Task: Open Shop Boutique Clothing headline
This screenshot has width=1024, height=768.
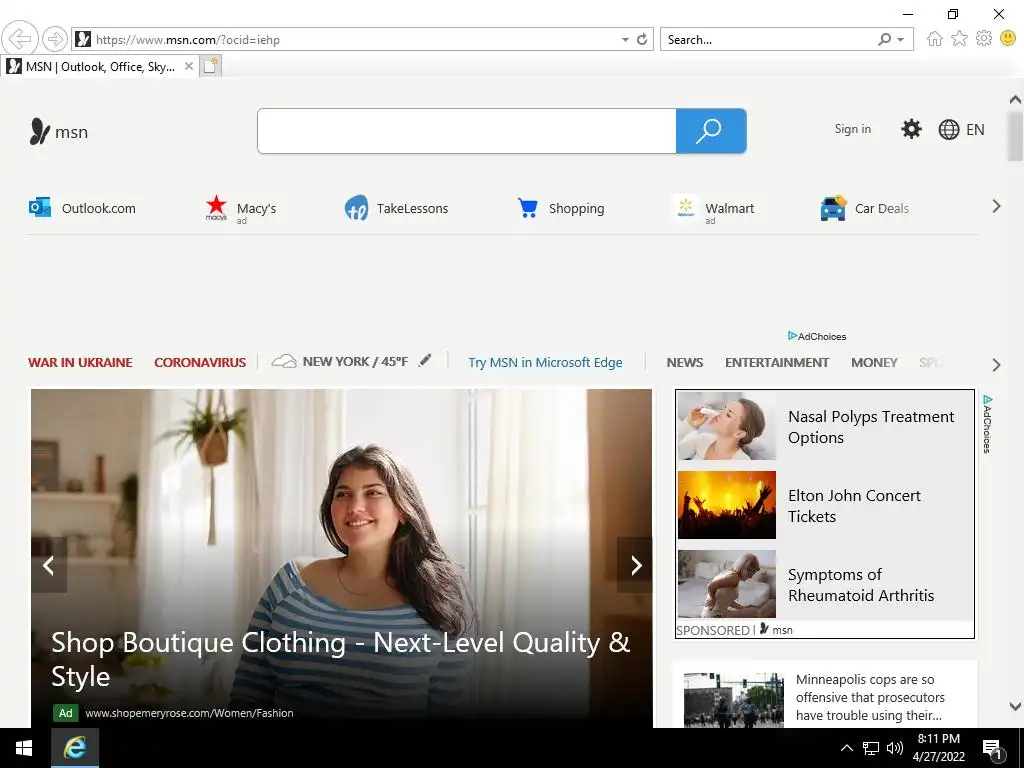Action: click(340, 659)
